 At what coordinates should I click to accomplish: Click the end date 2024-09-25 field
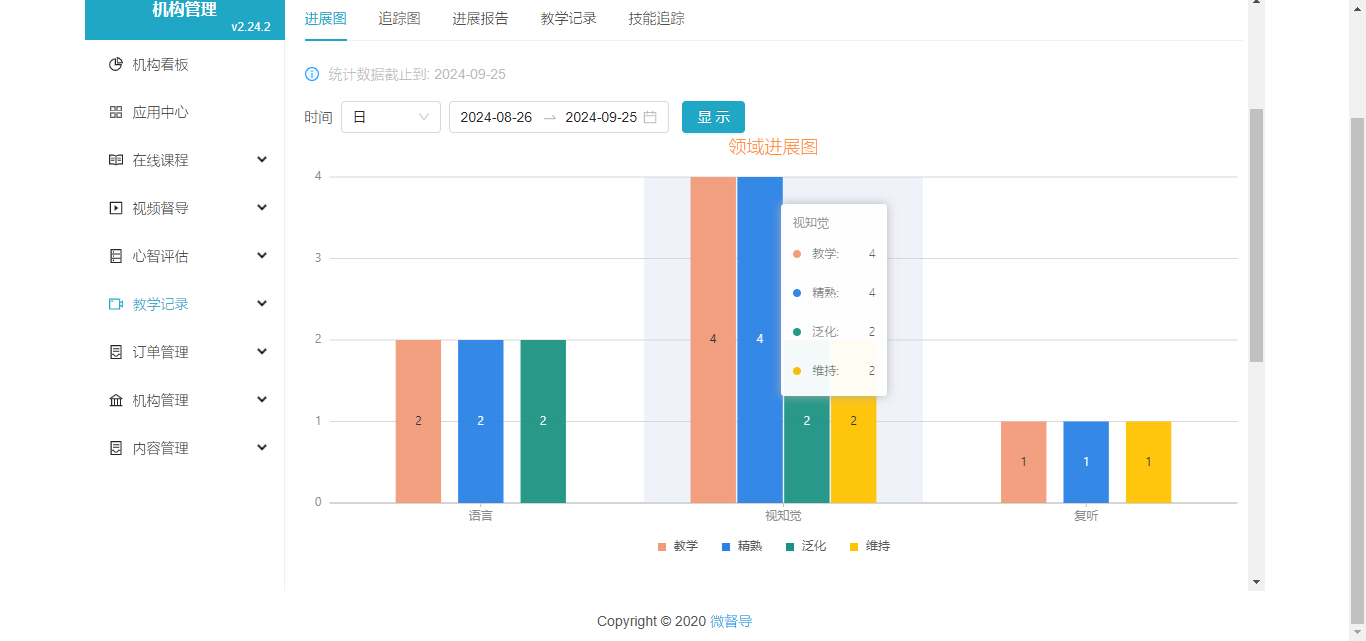tap(601, 117)
